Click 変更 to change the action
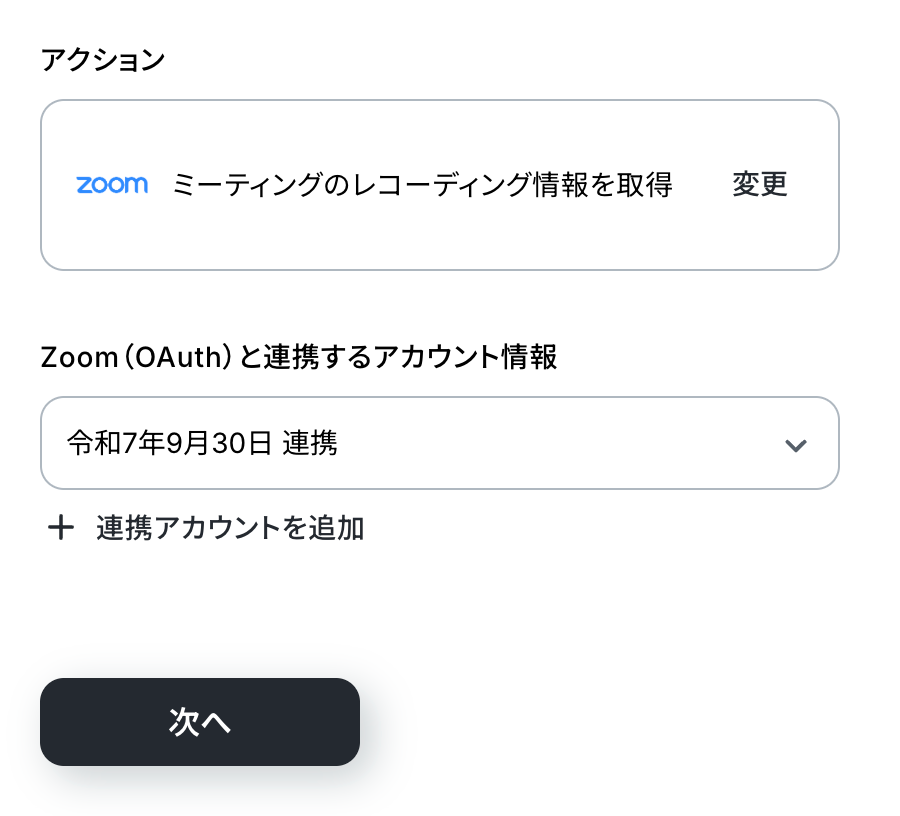900x816 pixels. point(759,184)
